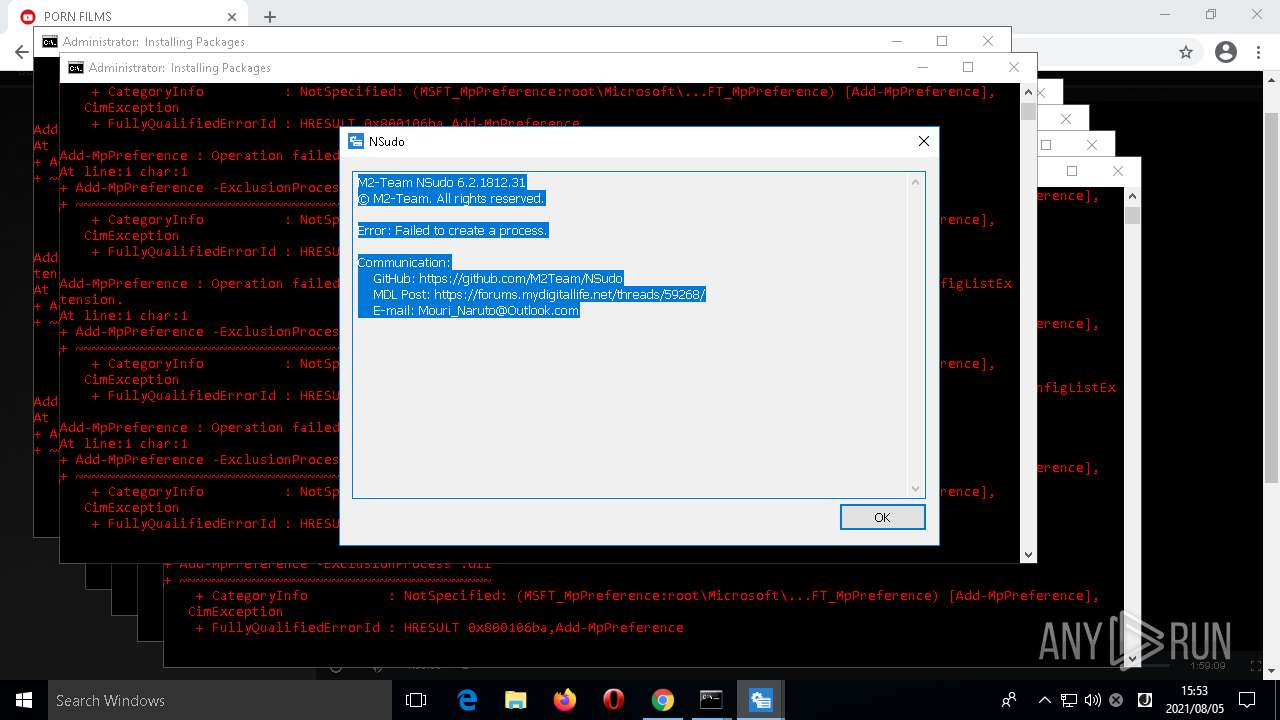This screenshot has height=720, width=1280.
Task: Click the input method tray icon
Action: [x=1145, y=700]
